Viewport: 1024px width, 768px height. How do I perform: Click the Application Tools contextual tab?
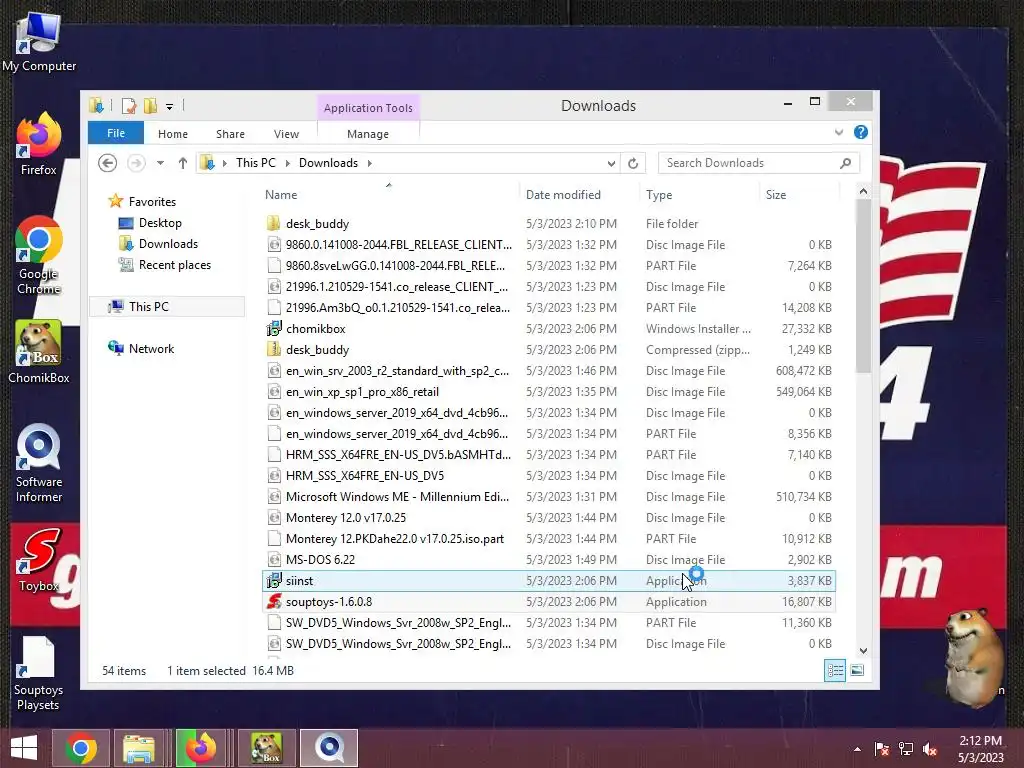click(x=368, y=108)
